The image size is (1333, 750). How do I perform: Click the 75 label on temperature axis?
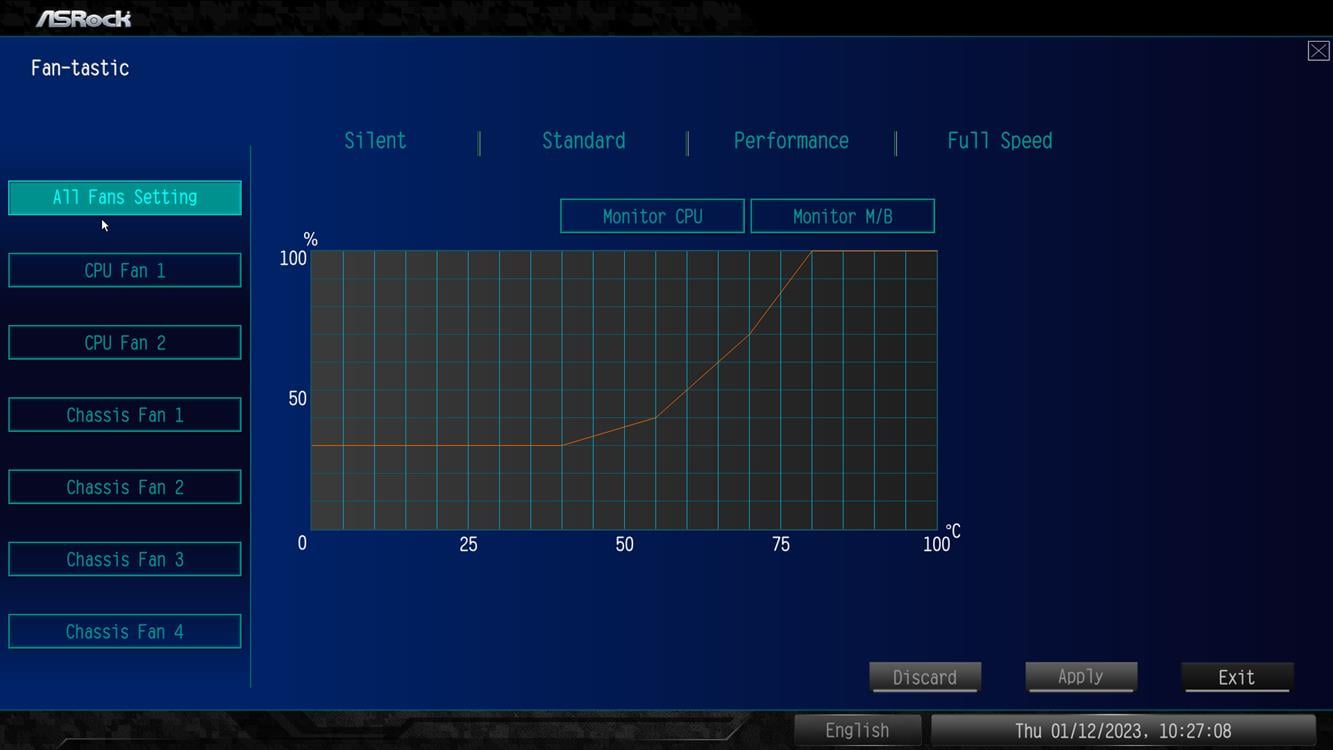point(780,545)
